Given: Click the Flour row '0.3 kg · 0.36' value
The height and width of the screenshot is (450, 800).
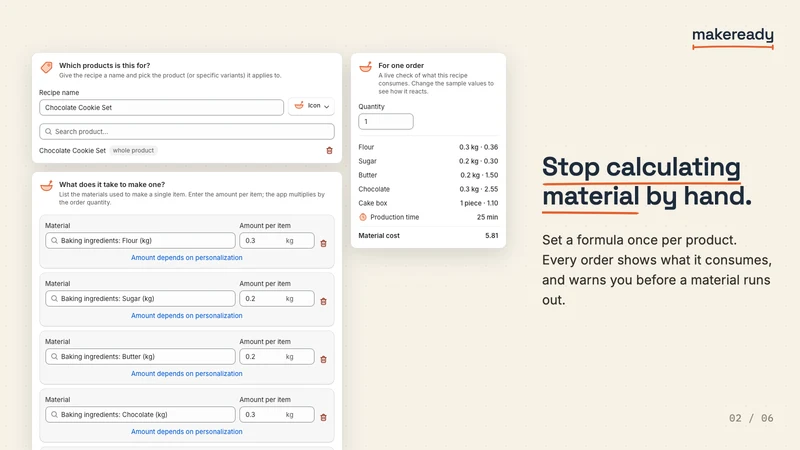Looking at the screenshot, I should 478,147.
